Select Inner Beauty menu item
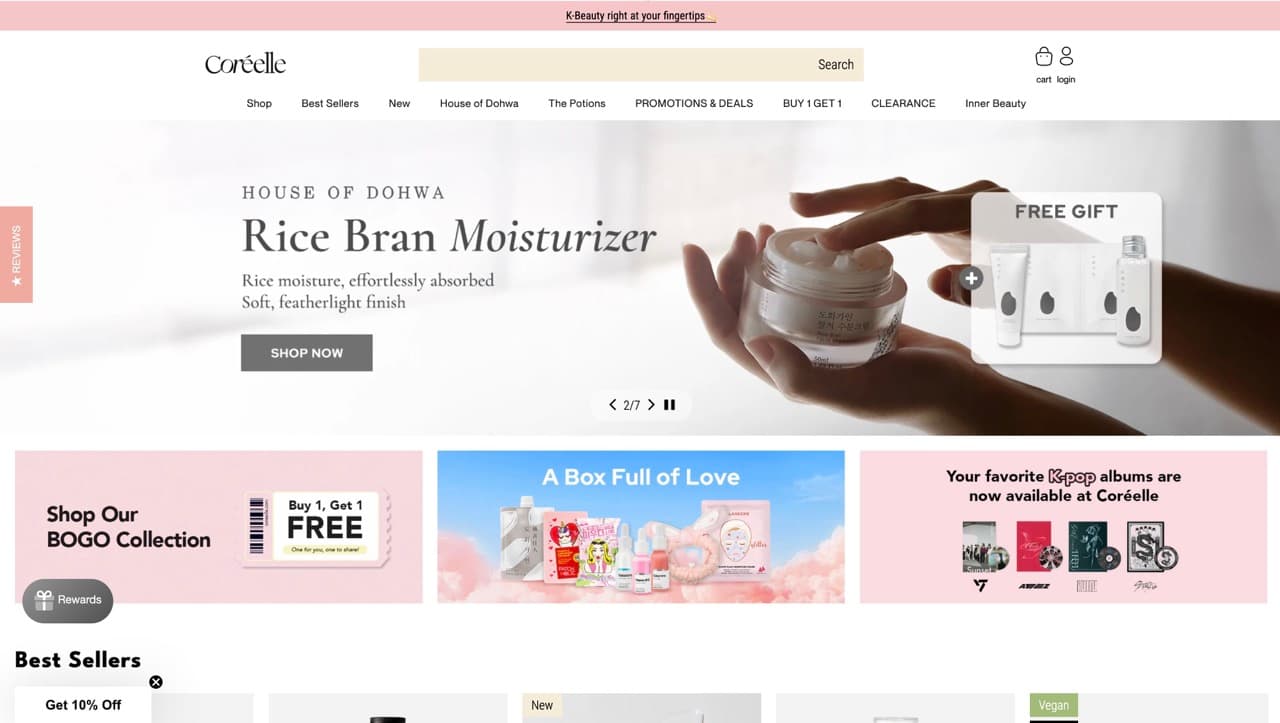 [995, 103]
